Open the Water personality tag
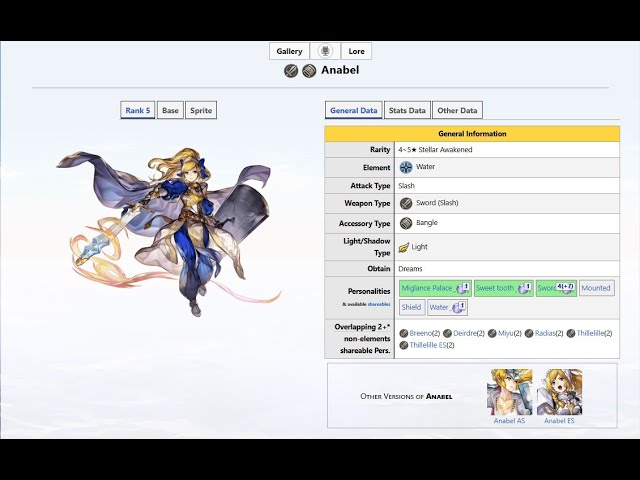 pos(447,307)
